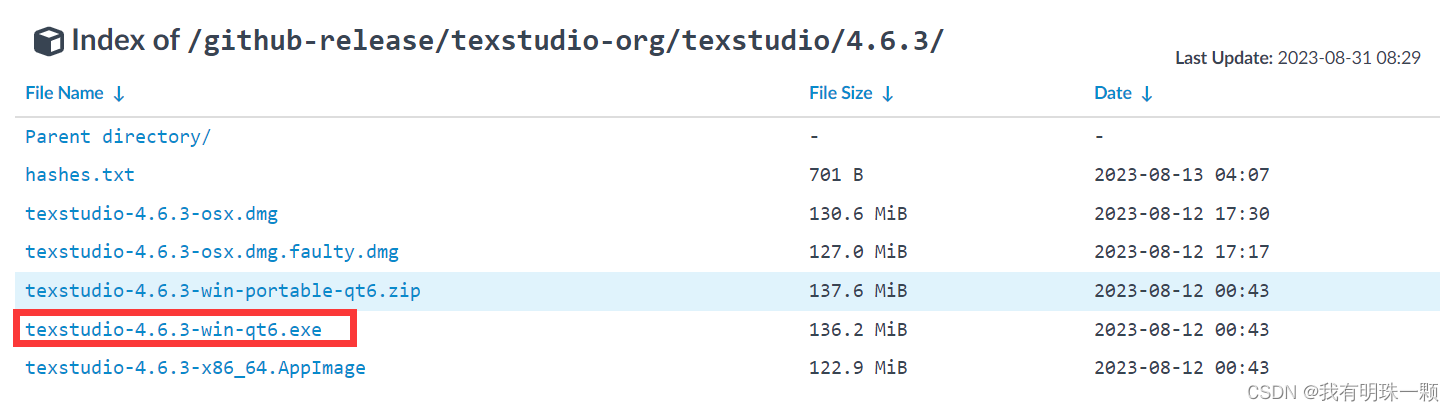1454x411 pixels.
Task: Select the 137.6 MiB size value
Action: pos(858,291)
